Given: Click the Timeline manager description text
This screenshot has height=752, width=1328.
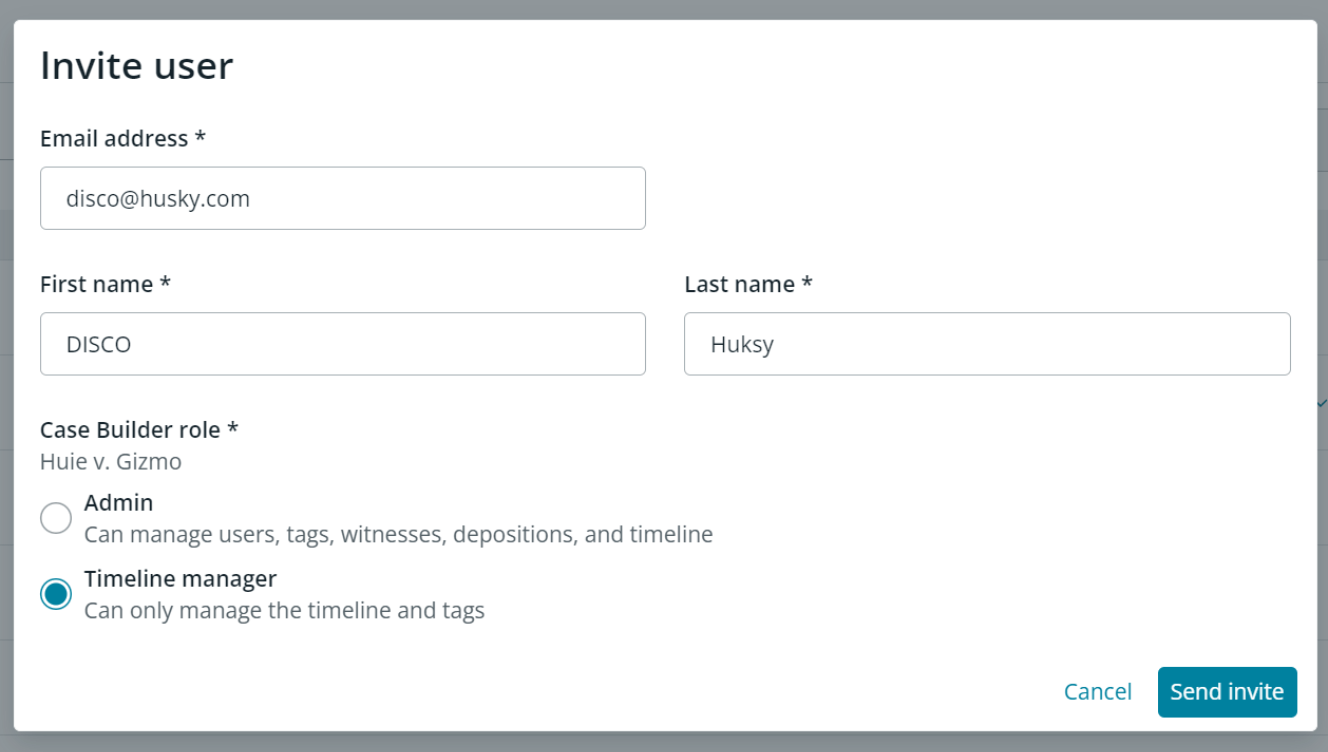Looking at the screenshot, I should (284, 611).
